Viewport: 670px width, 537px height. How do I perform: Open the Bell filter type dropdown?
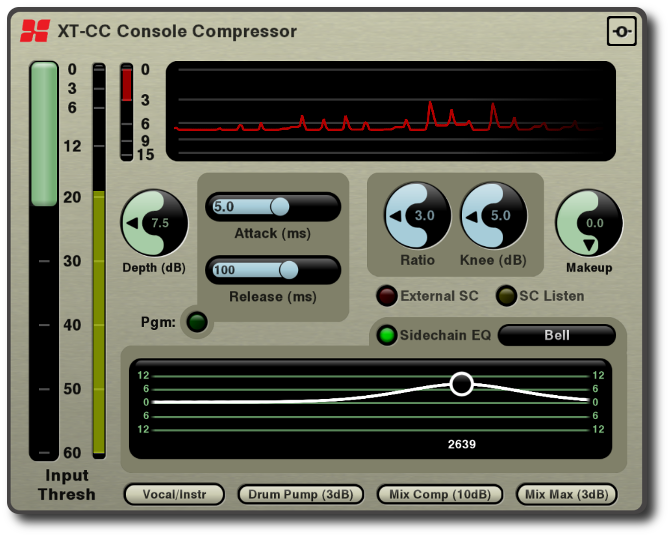point(557,335)
